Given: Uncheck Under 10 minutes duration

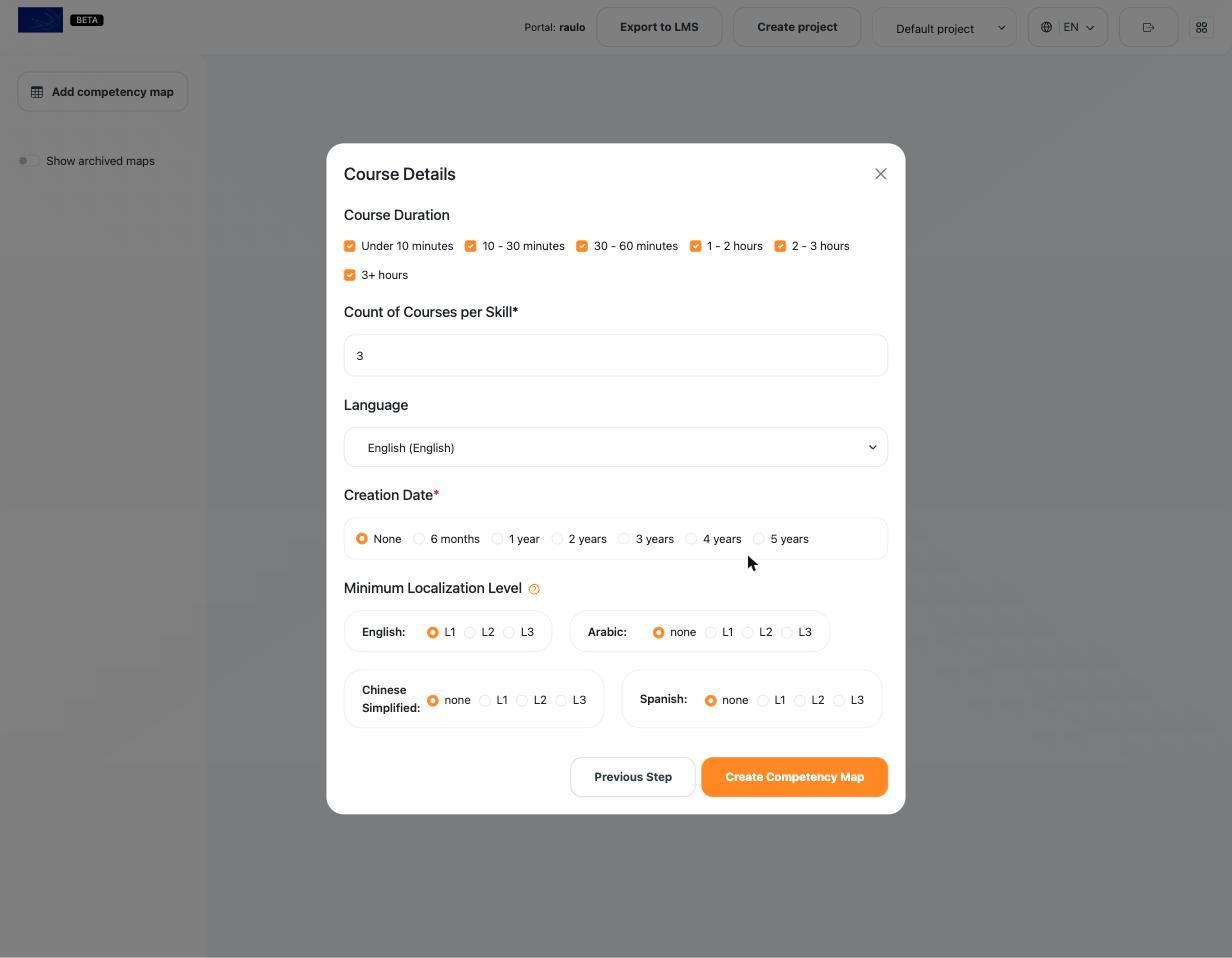Looking at the screenshot, I should coord(349,246).
